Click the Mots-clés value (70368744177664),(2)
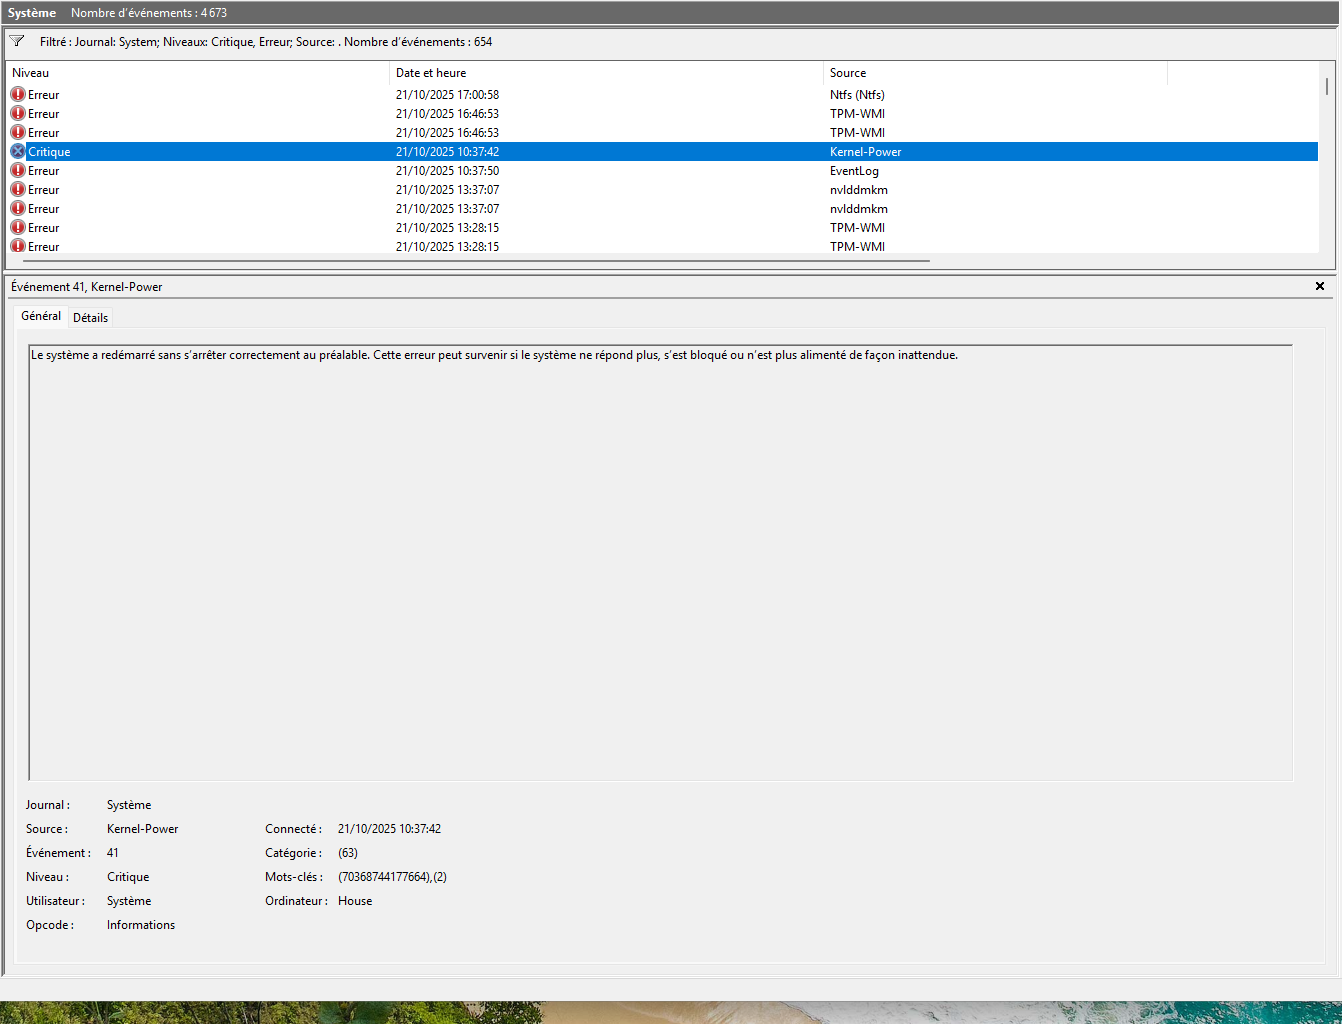 (x=392, y=877)
